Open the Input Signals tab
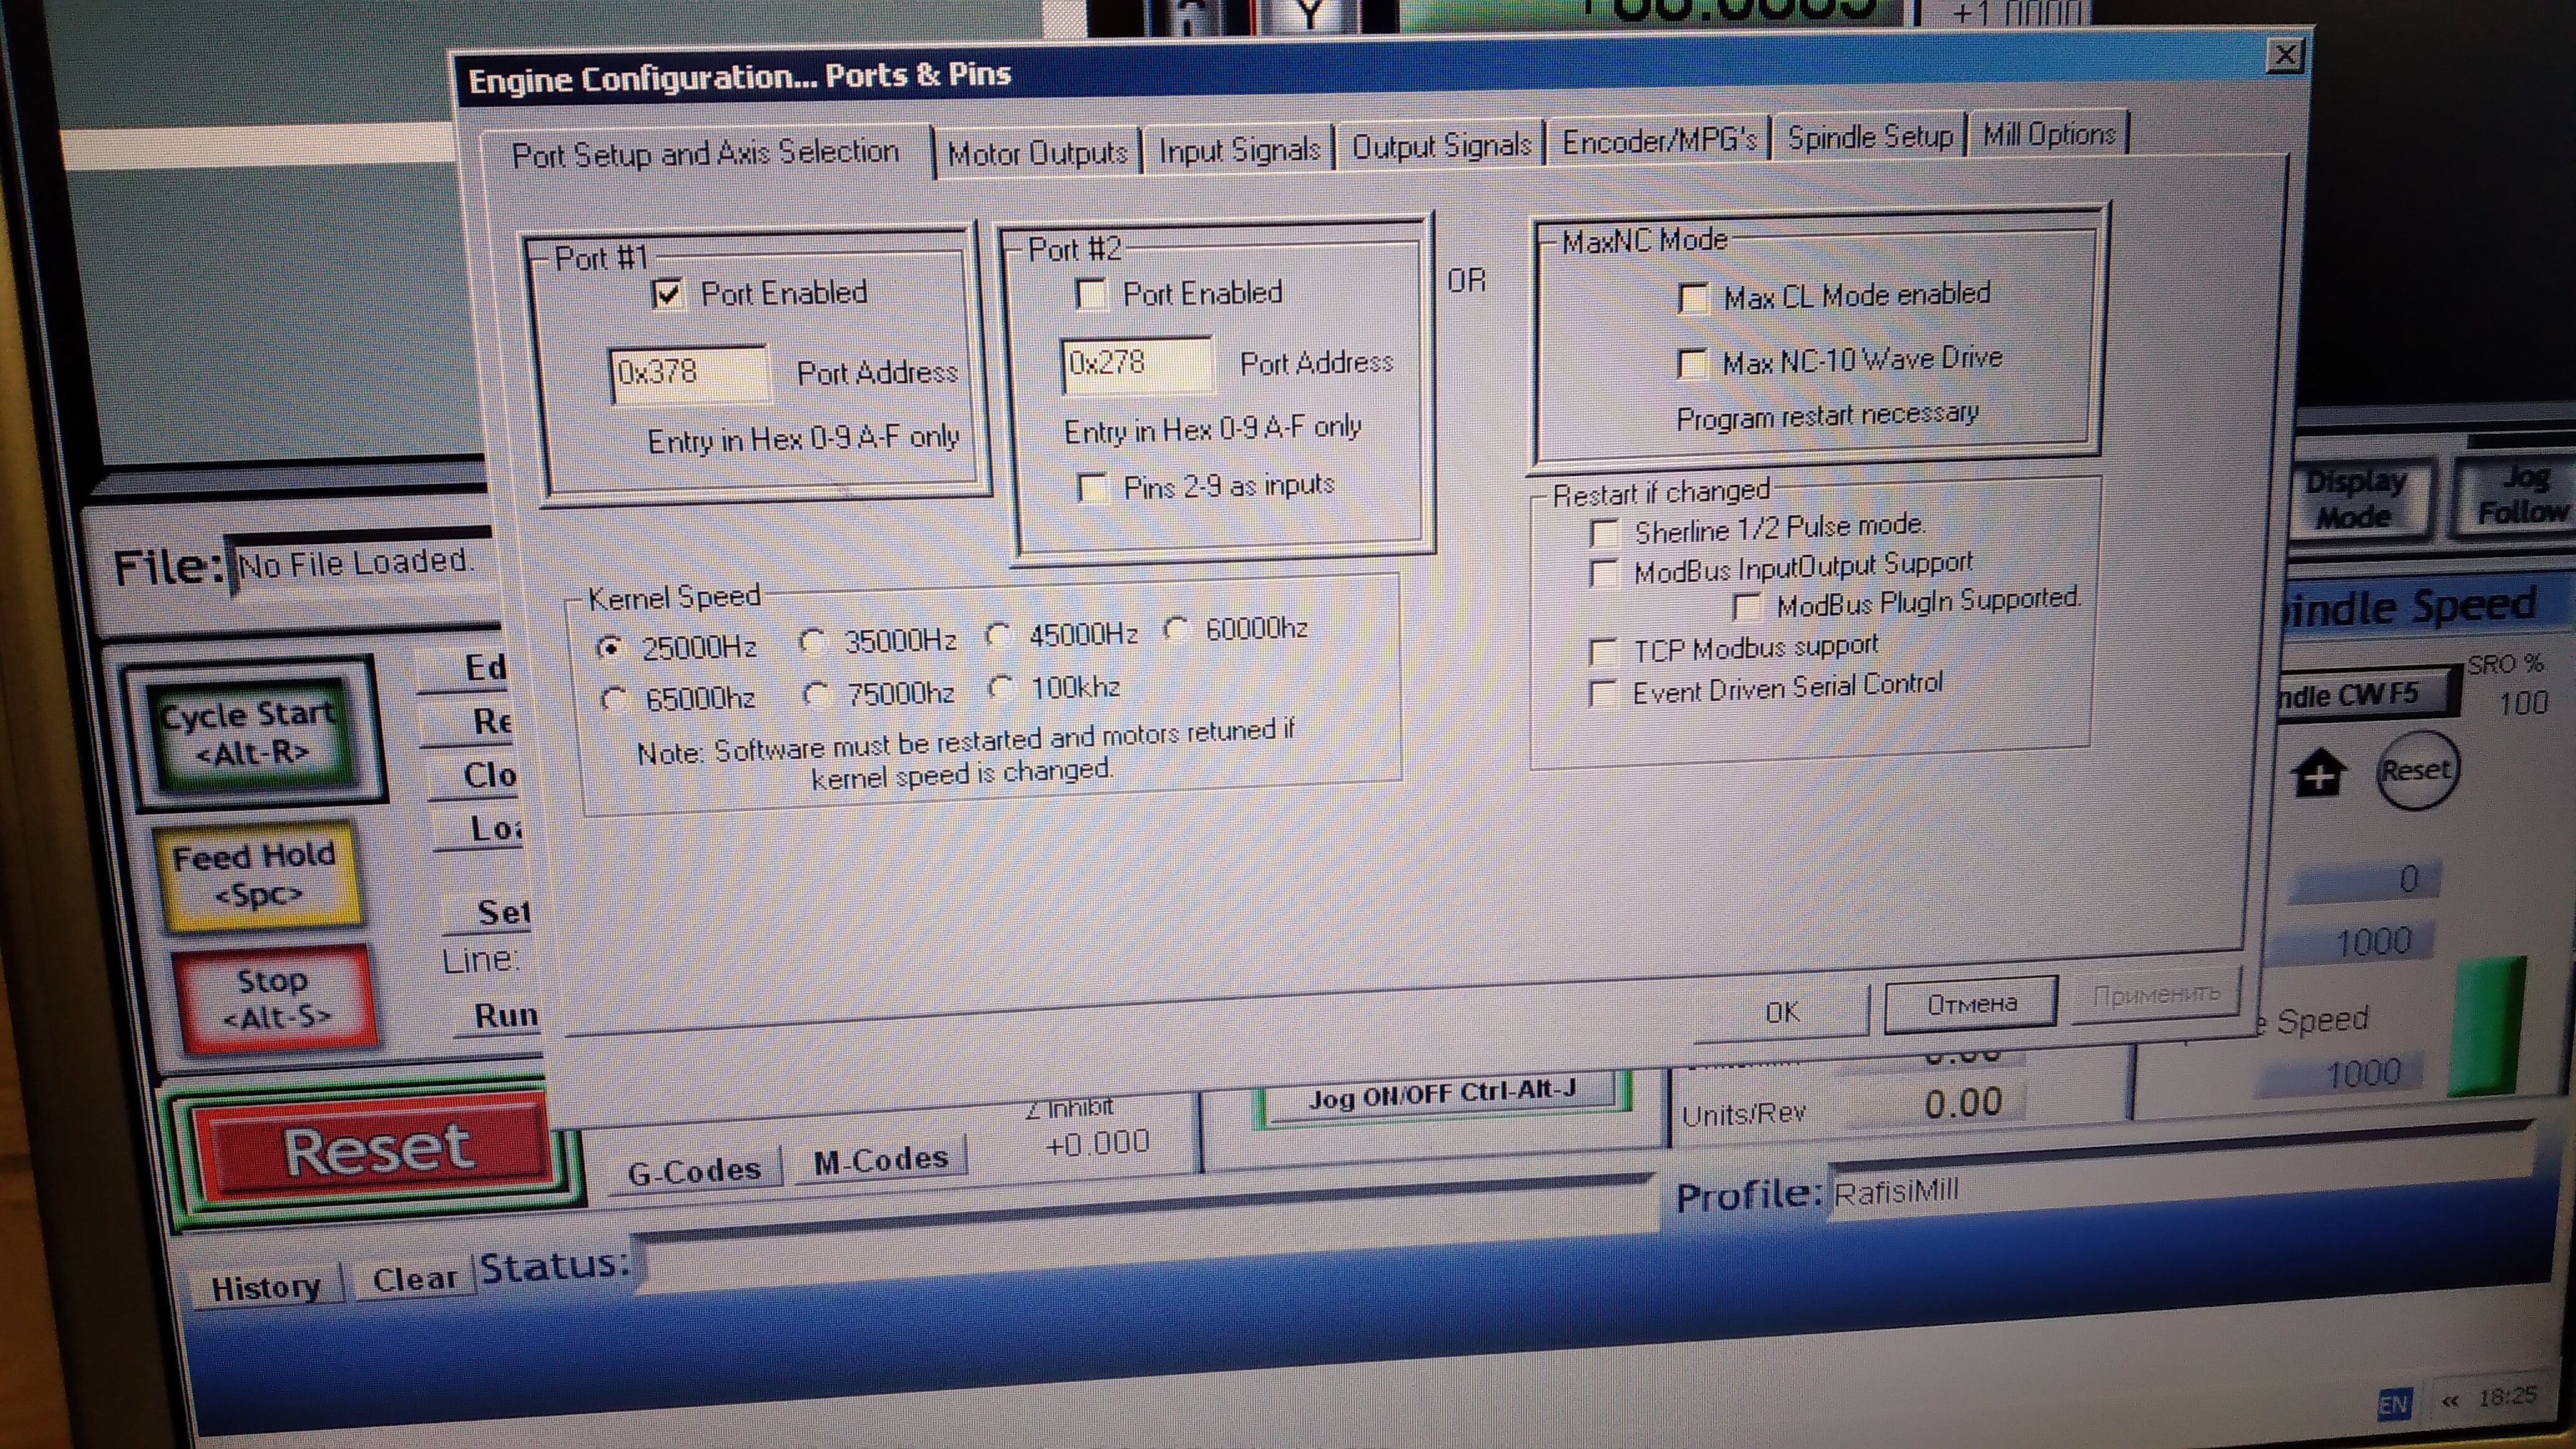 point(1238,151)
